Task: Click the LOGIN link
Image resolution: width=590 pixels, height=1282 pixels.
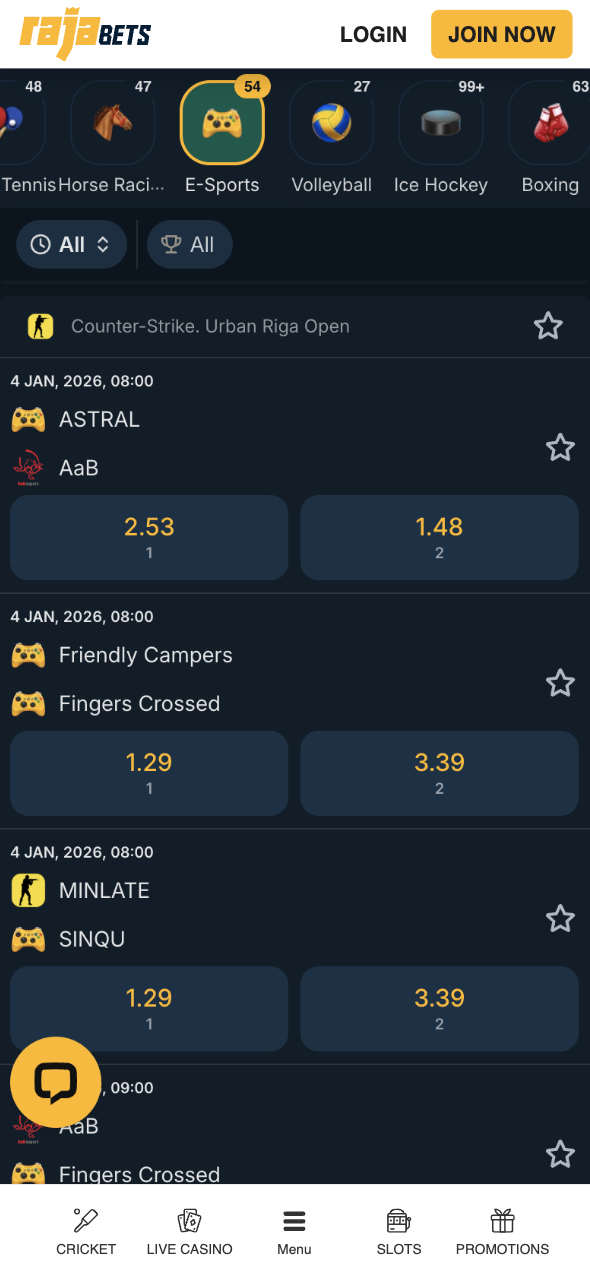Action: [373, 33]
